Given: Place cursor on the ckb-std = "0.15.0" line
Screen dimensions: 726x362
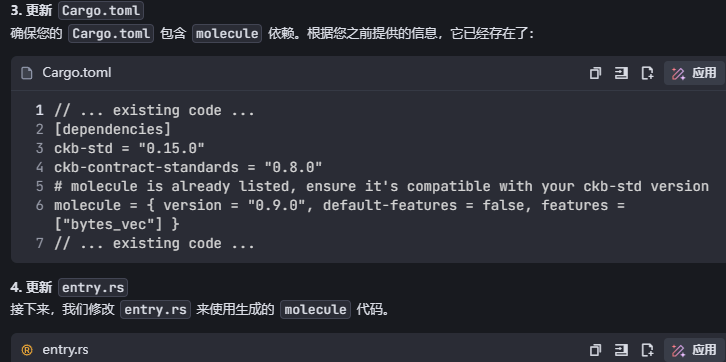Looking at the screenshot, I should pyautogui.click(x=129, y=149).
